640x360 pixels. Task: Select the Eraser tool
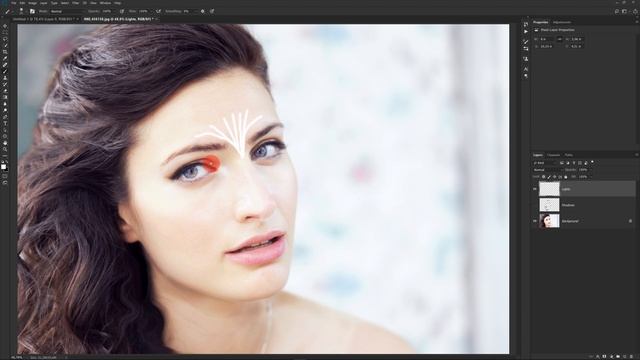[5, 91]
